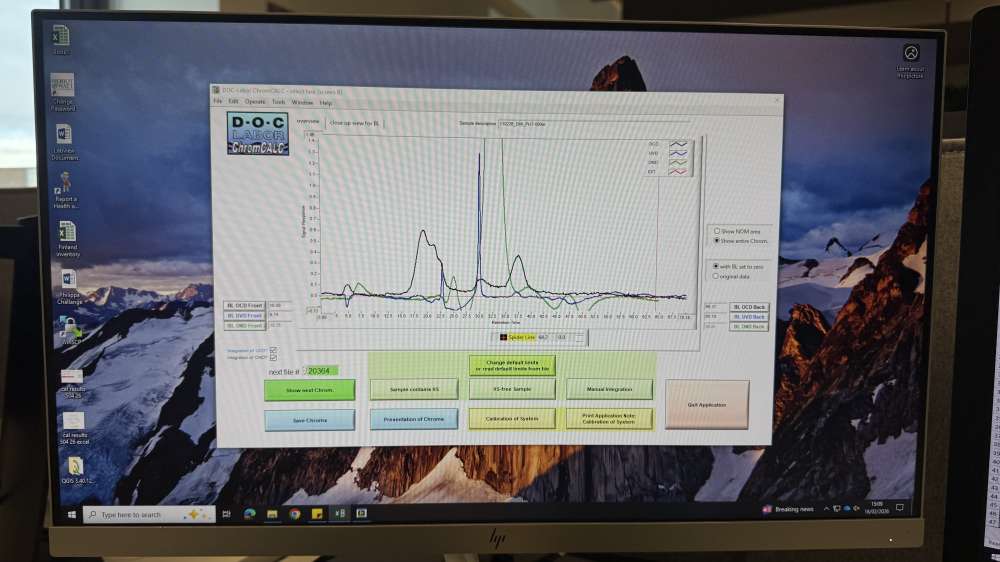Open the notification center icon in the system tray
This screenshot has height=562, width=1000.
(x=900, y=508)
